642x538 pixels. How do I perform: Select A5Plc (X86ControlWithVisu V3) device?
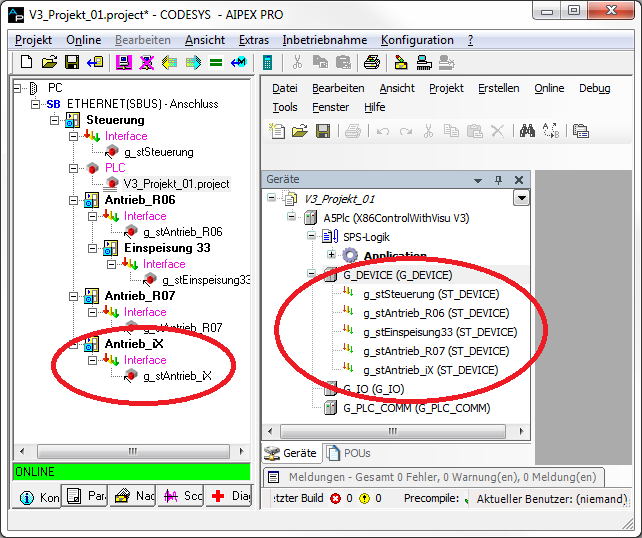(396, 218)
